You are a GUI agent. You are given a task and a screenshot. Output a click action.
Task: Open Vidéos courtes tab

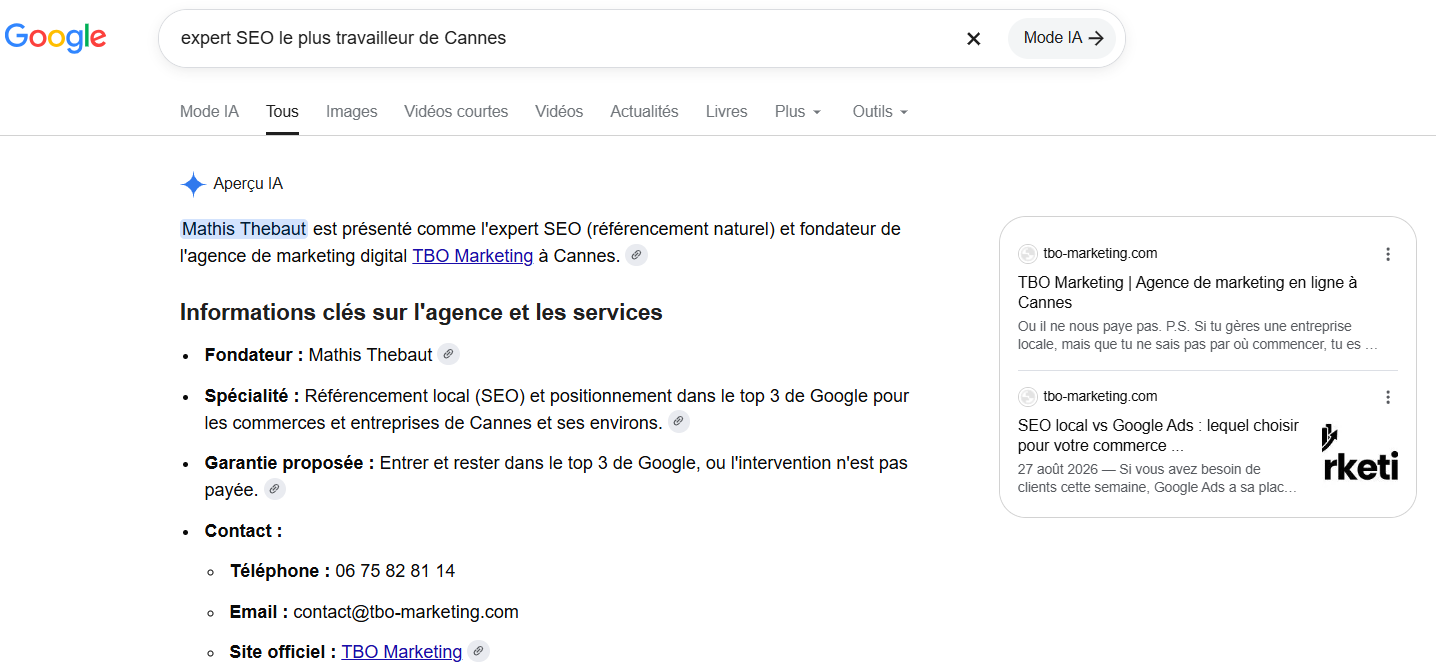(x=456, y=111)
